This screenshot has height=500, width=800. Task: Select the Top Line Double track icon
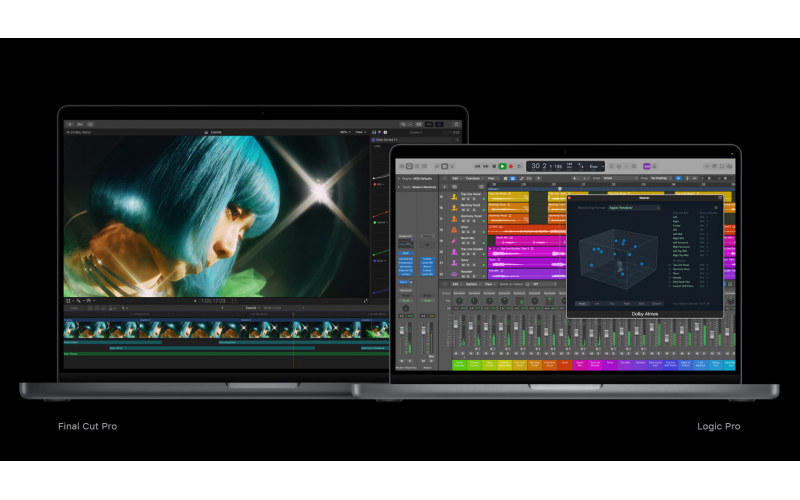click(x=454, y=252)
